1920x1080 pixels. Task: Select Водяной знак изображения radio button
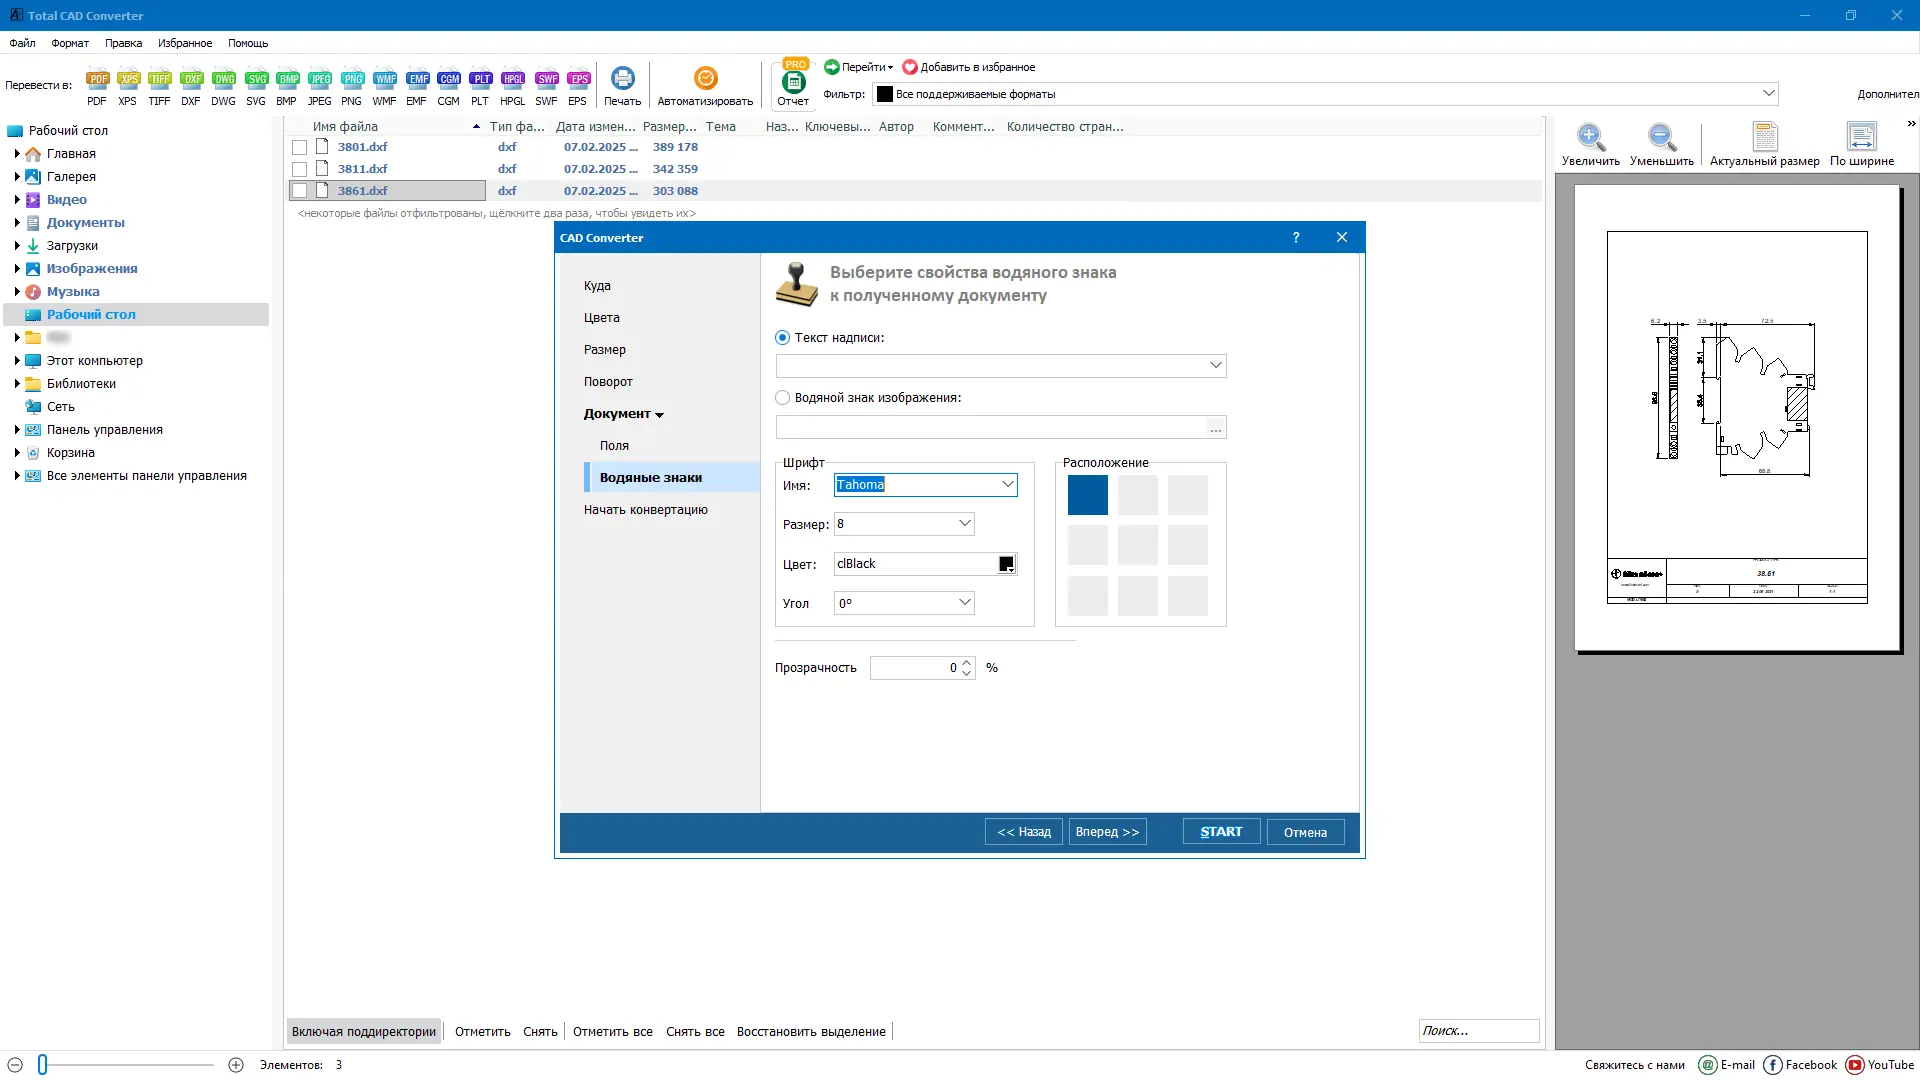tap(783, 398)
